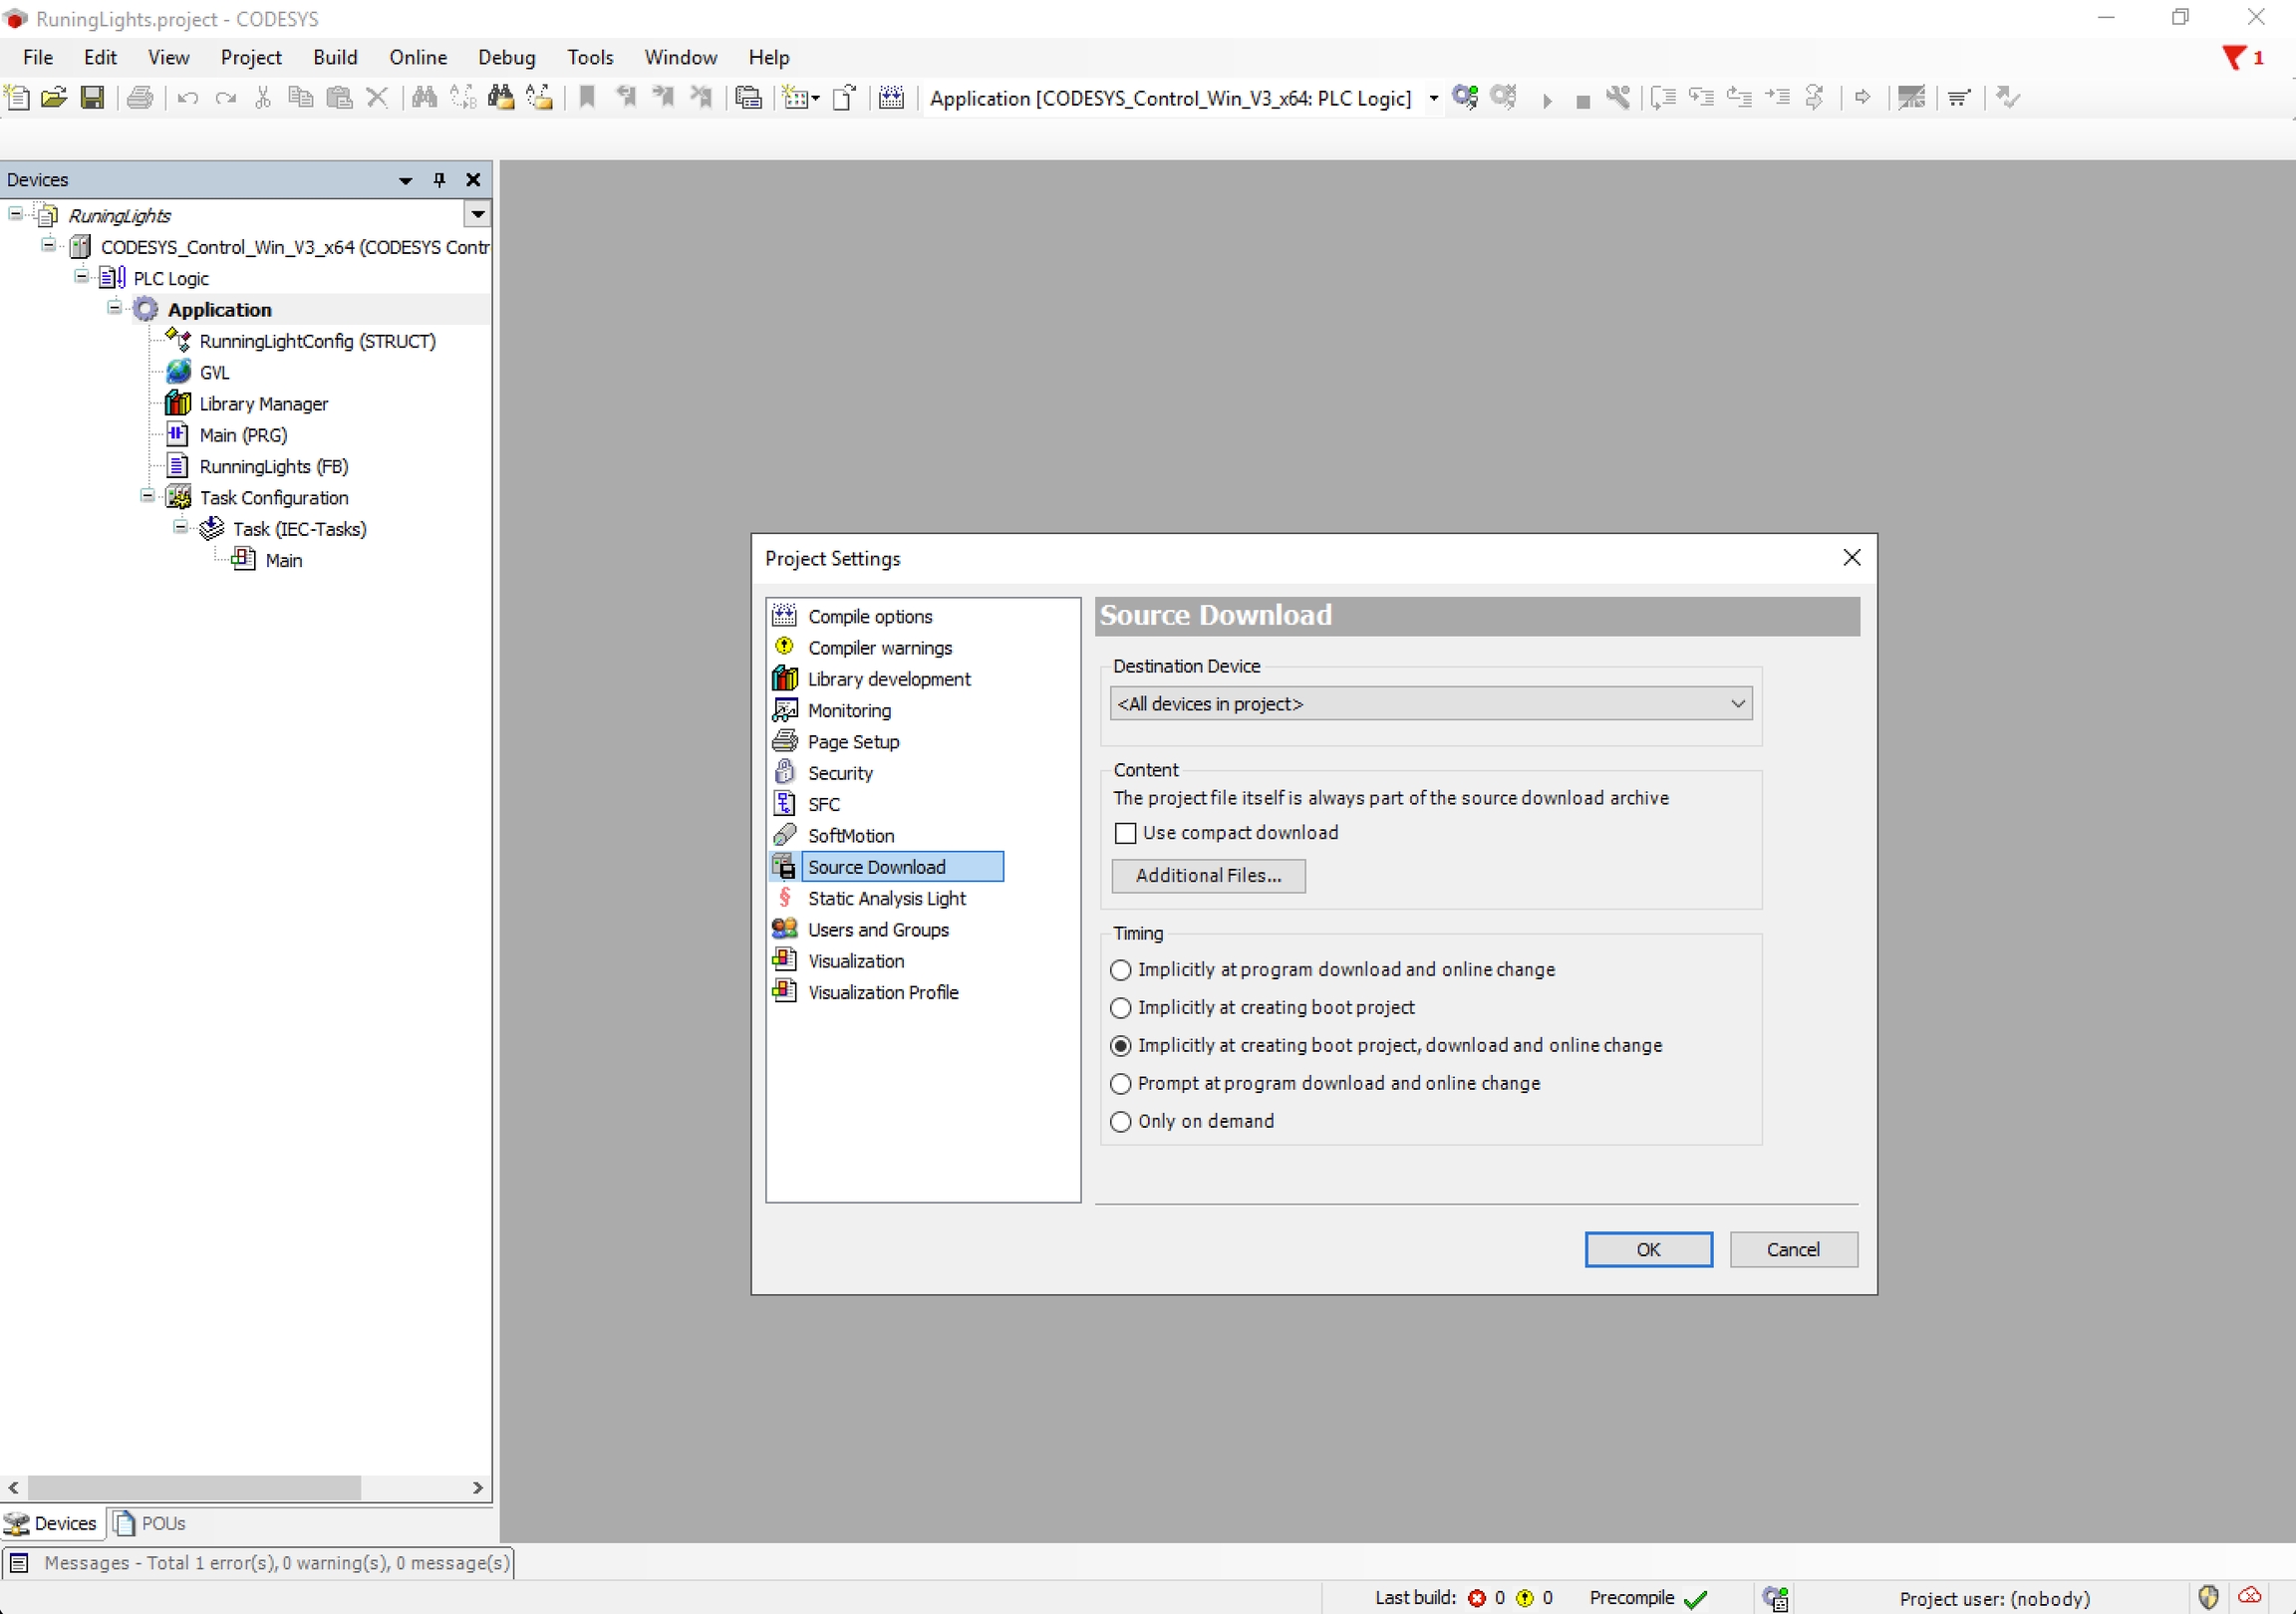Click the red notification funnel icon
Screen dimensions: 2296x1614
[2233, 58]
